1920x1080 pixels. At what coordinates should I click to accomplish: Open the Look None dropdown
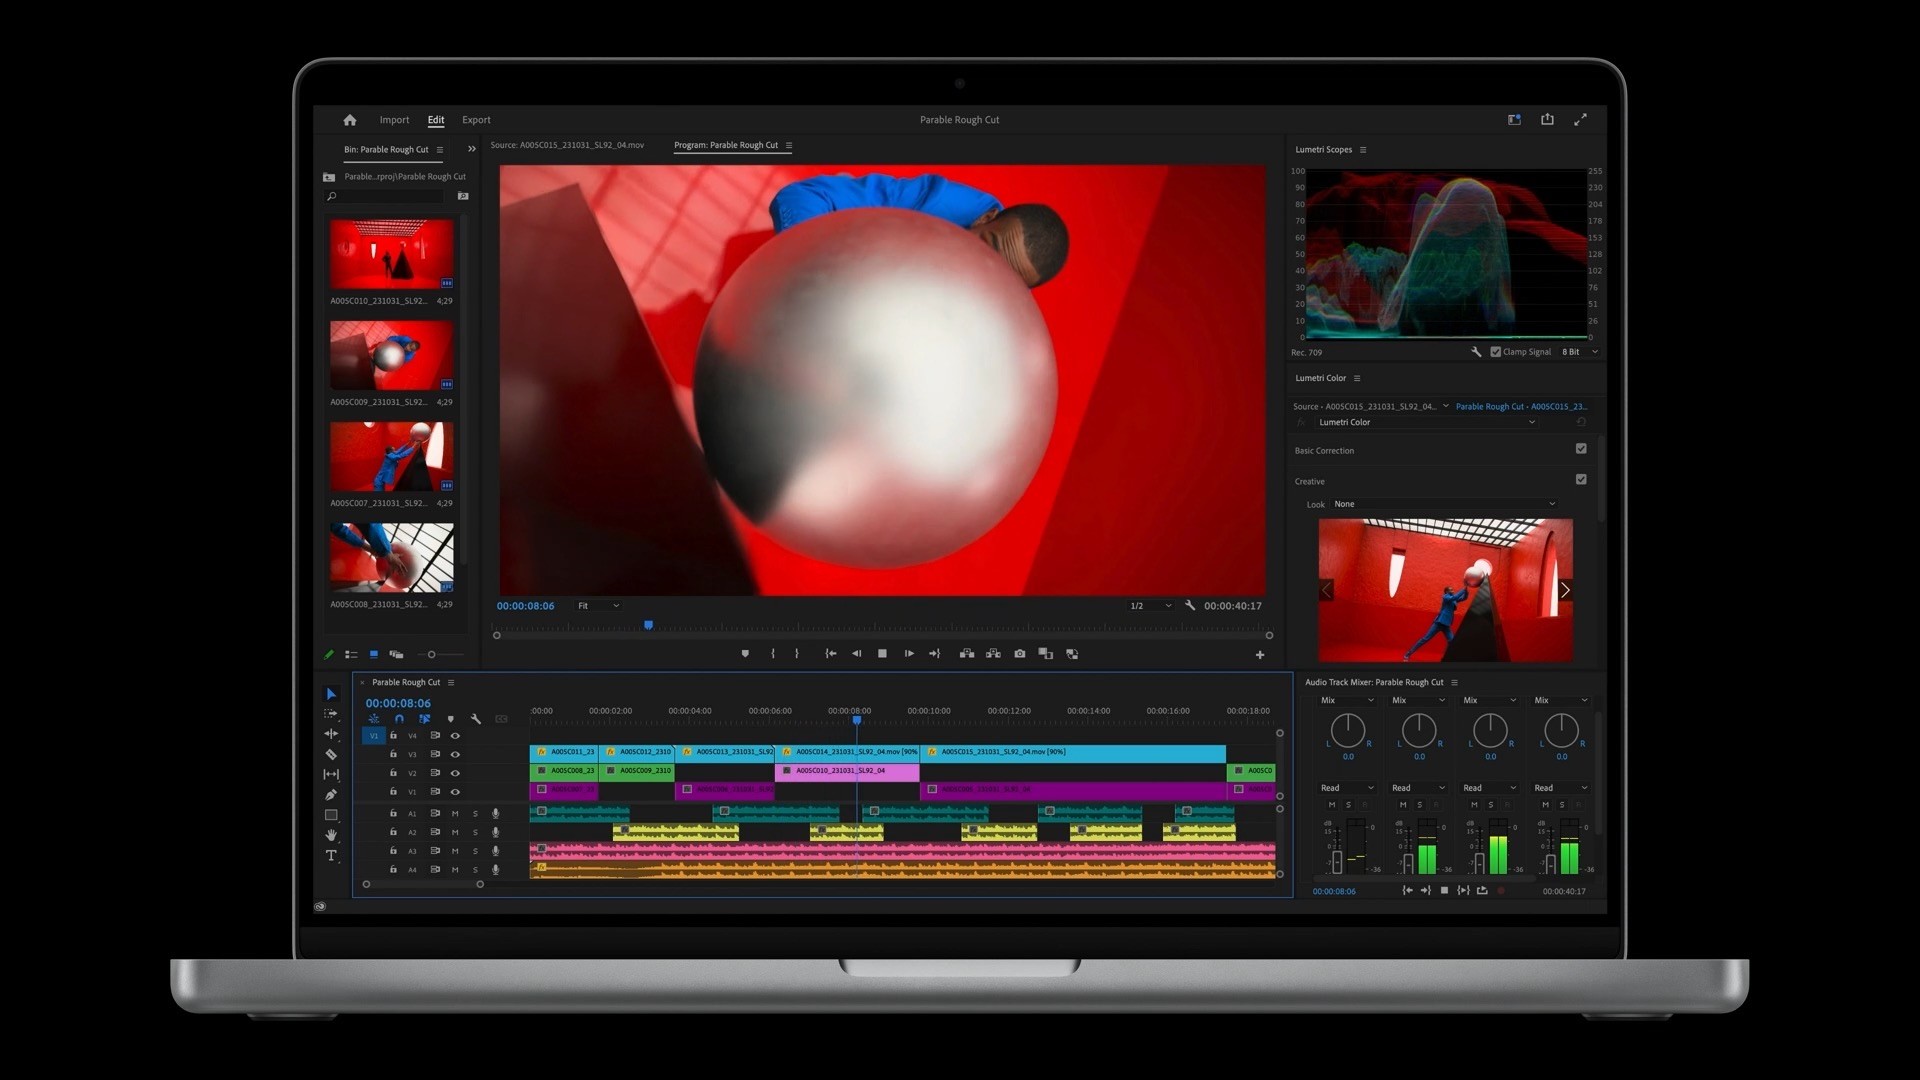point(1444,504)
